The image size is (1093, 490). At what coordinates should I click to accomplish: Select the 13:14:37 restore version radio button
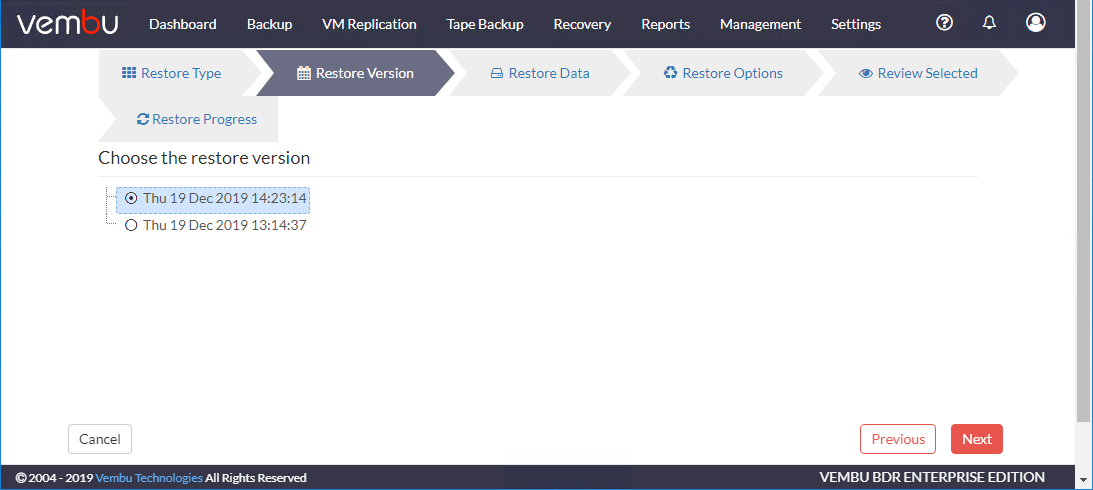[x=130, y=225]
